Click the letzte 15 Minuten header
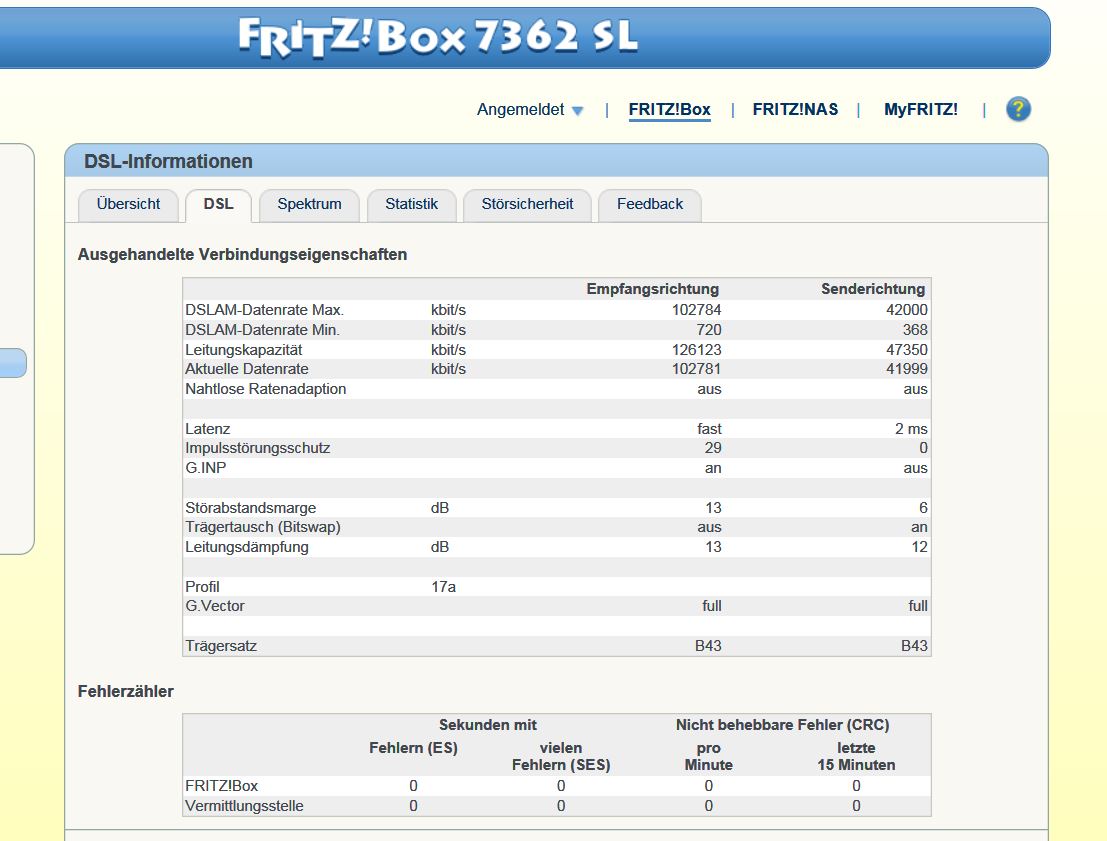 point(856,756)
